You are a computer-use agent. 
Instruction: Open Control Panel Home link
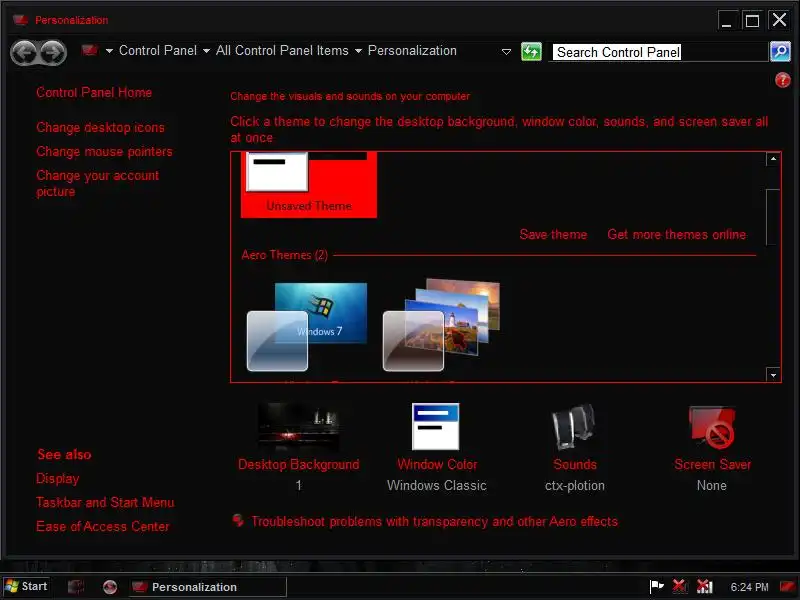point(94,92)
